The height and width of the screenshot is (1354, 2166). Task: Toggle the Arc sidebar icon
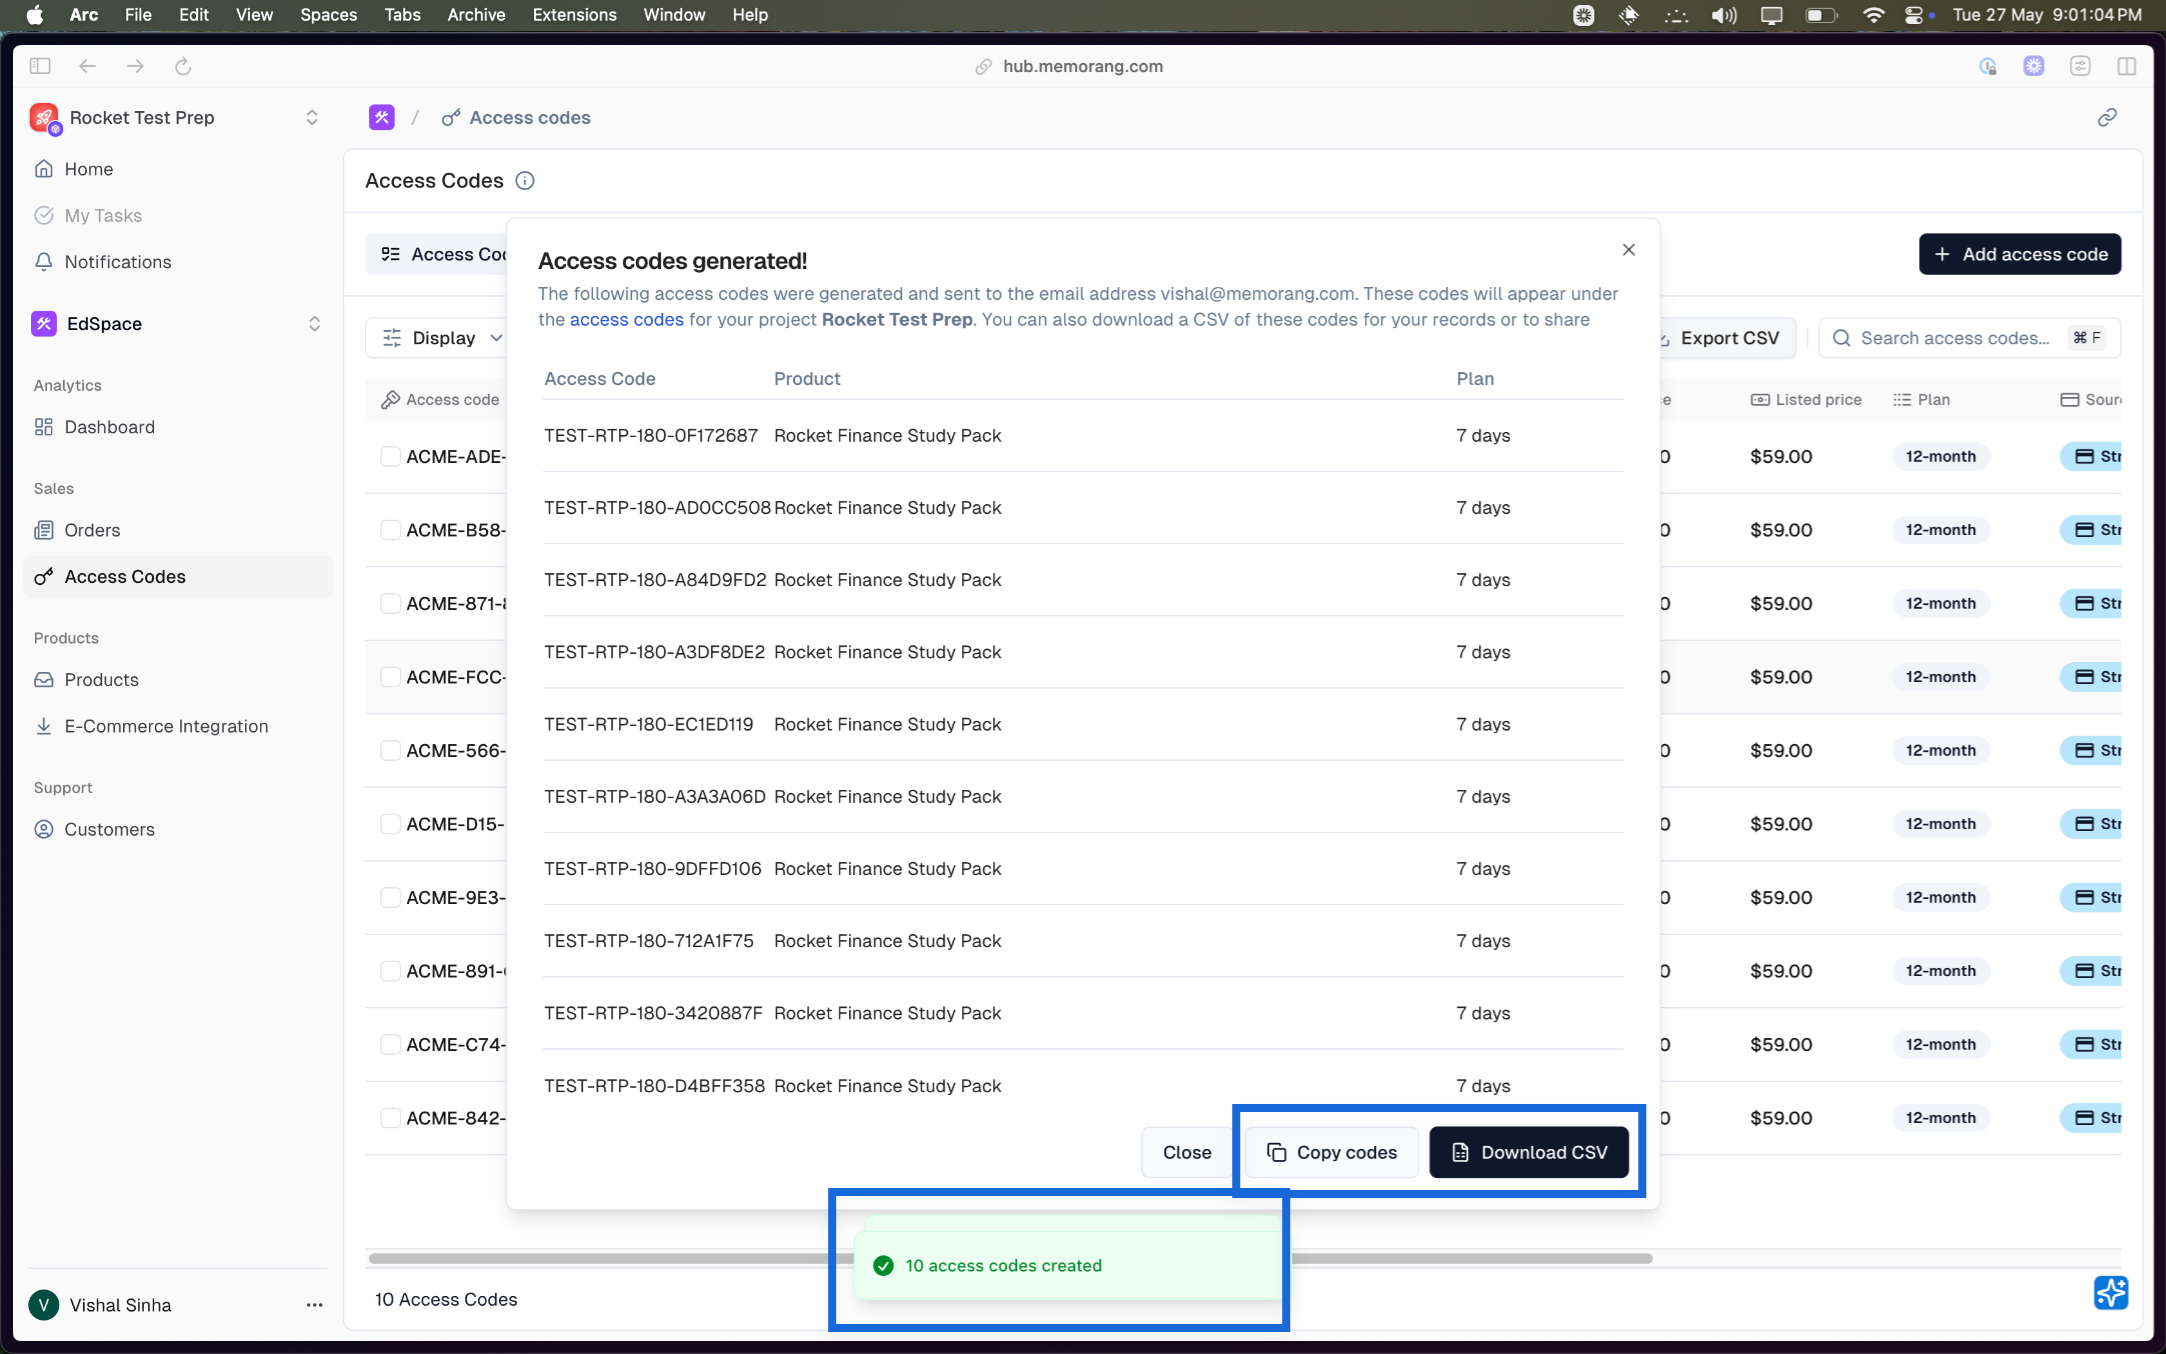(40, 66)
